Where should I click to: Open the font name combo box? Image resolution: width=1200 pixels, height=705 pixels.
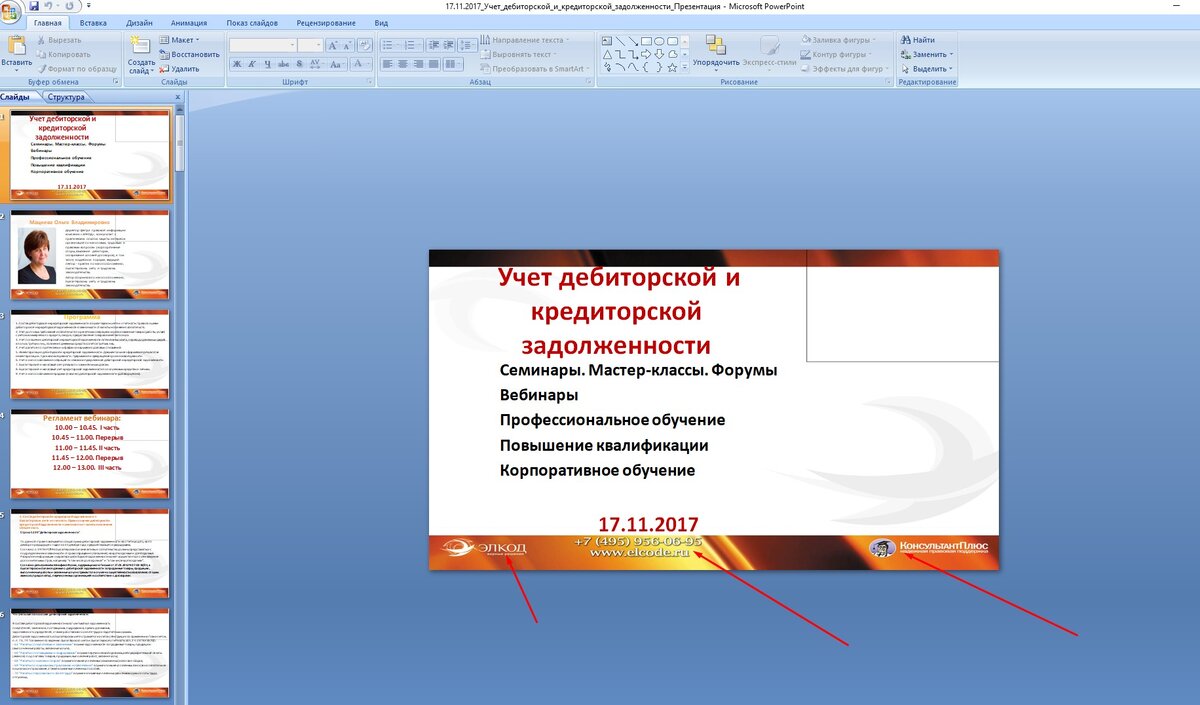click(x=262, y=45)
